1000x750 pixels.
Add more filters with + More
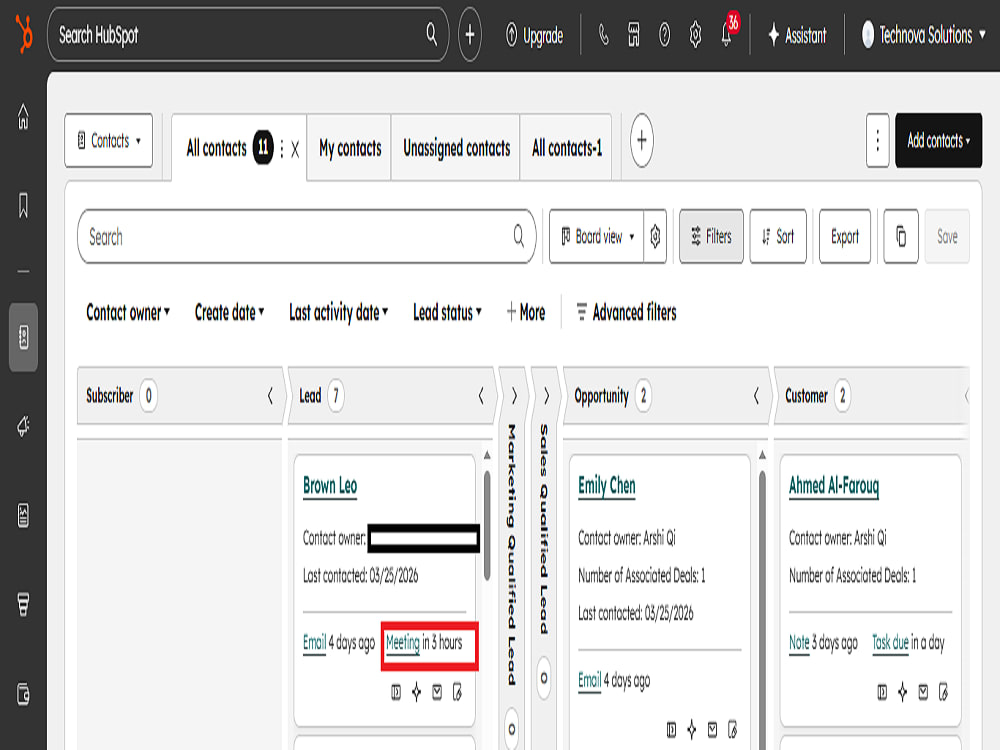pyautogui.click(x=526, y=312)
